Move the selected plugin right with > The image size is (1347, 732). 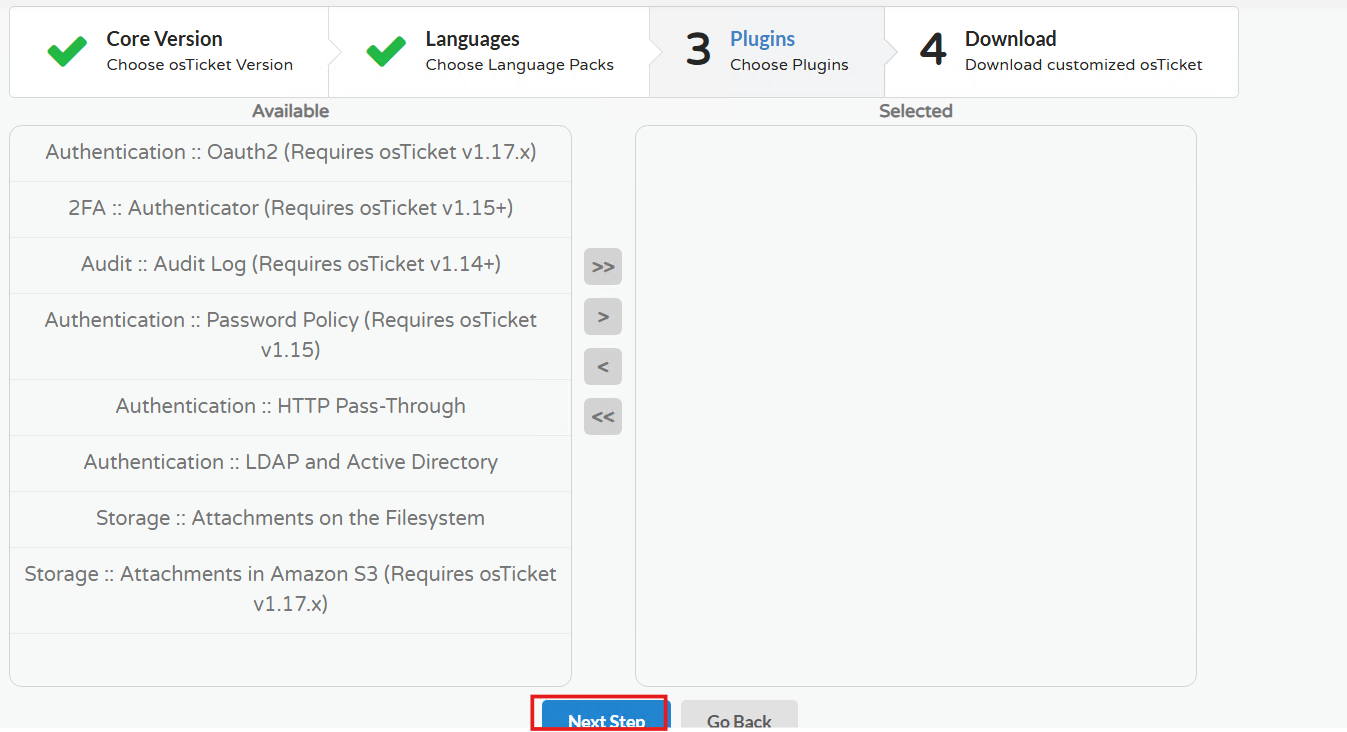pyautogui.click(x=603, y=317)
